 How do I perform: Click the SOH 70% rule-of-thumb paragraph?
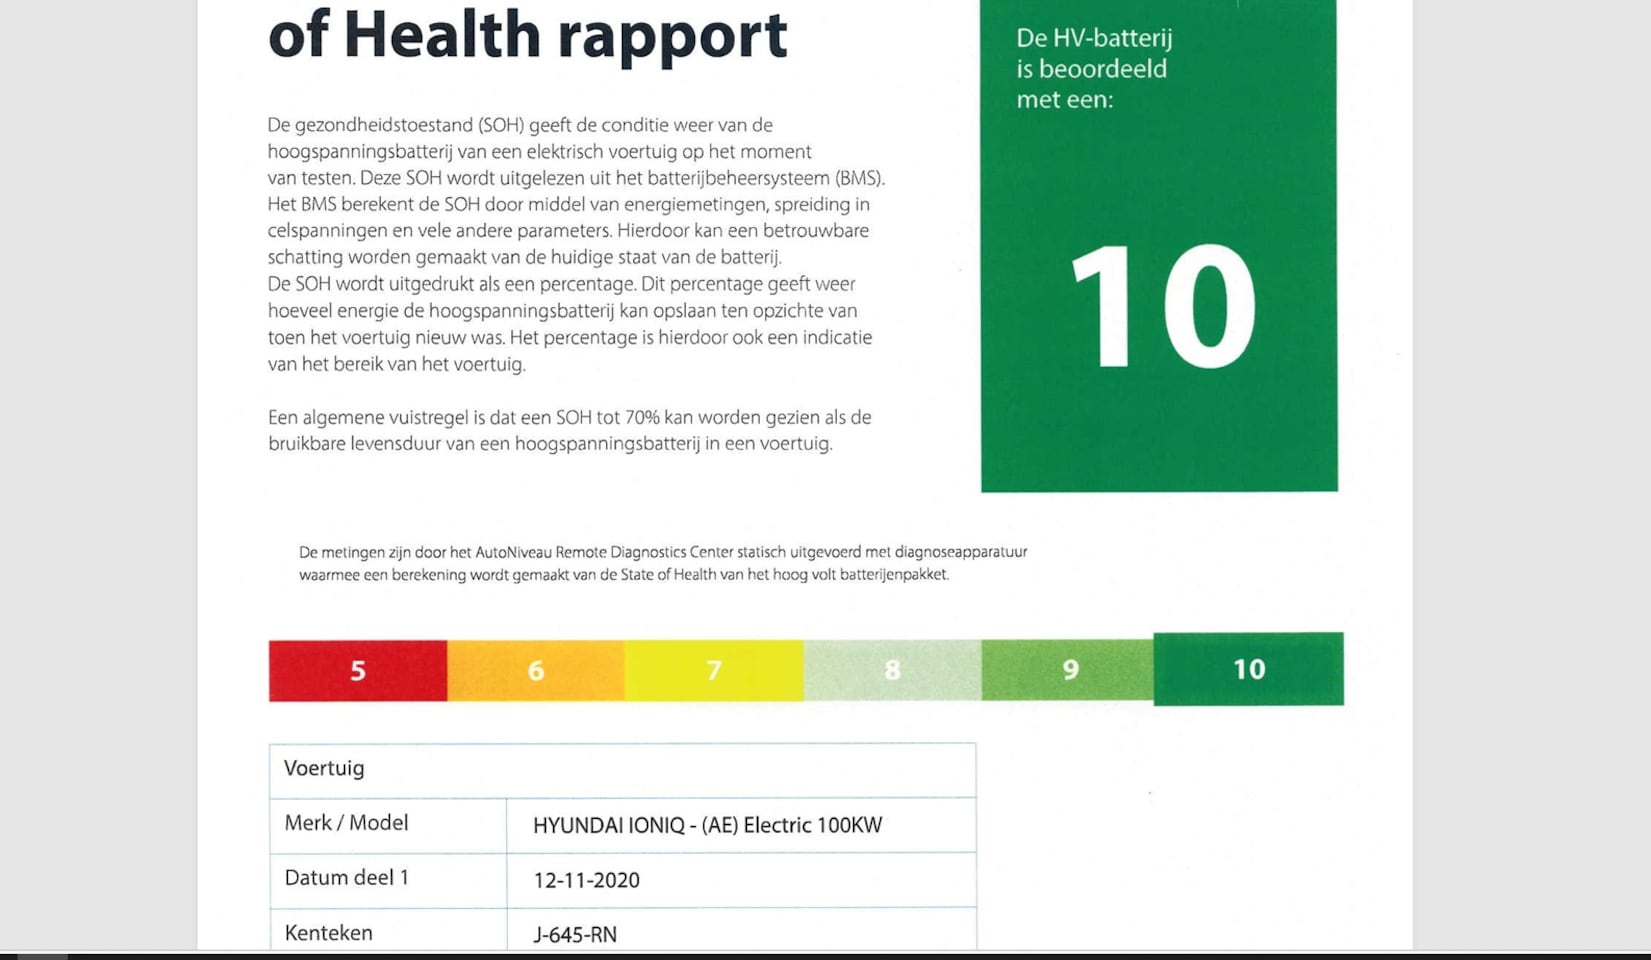[569, 430]
